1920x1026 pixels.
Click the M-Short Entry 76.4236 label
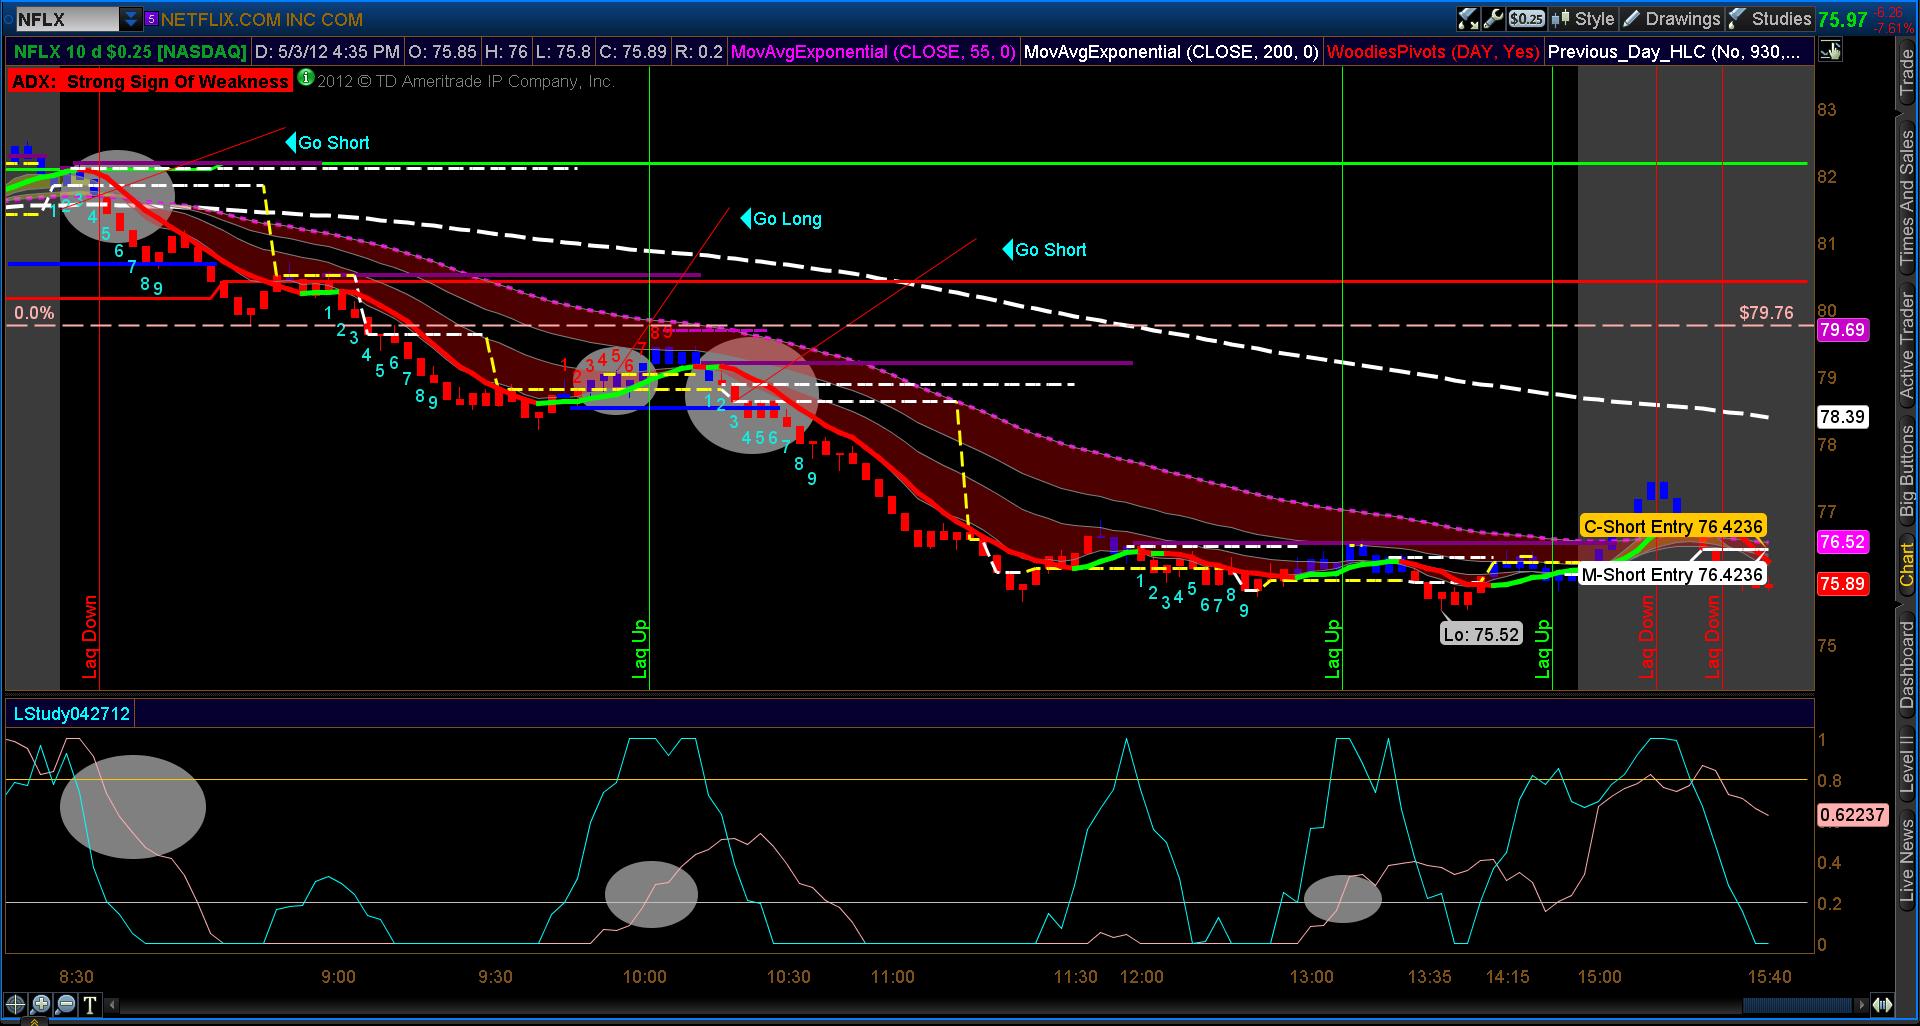1673,575
